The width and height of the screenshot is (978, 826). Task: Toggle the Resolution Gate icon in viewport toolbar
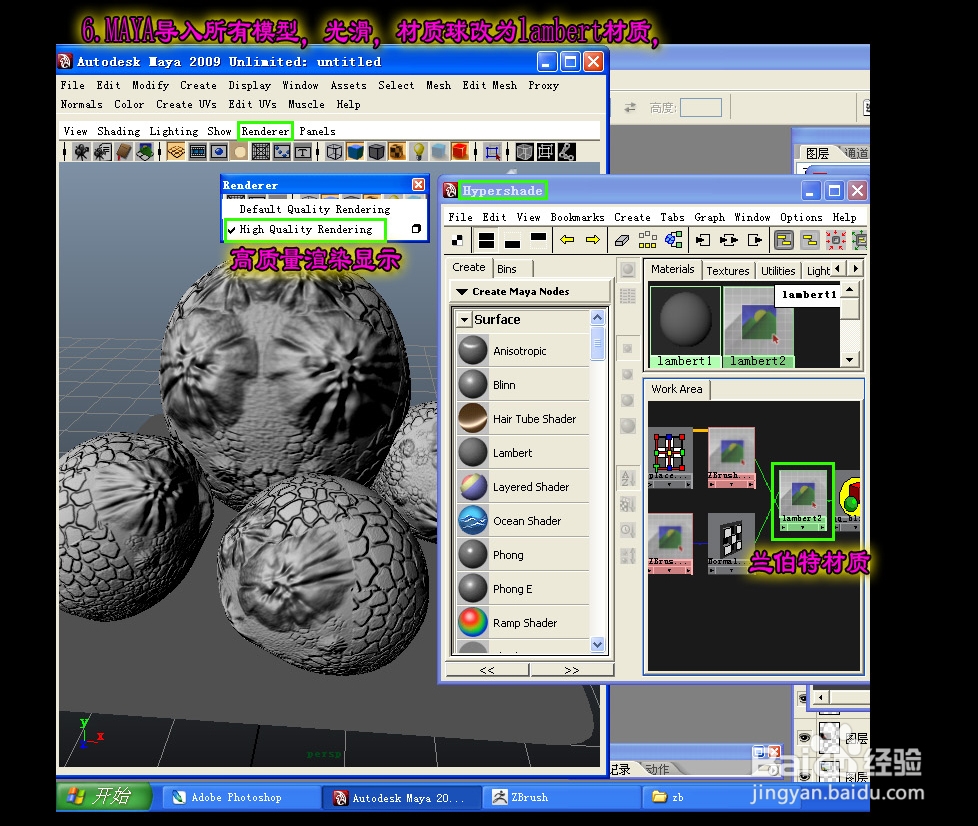coord(219,152)
